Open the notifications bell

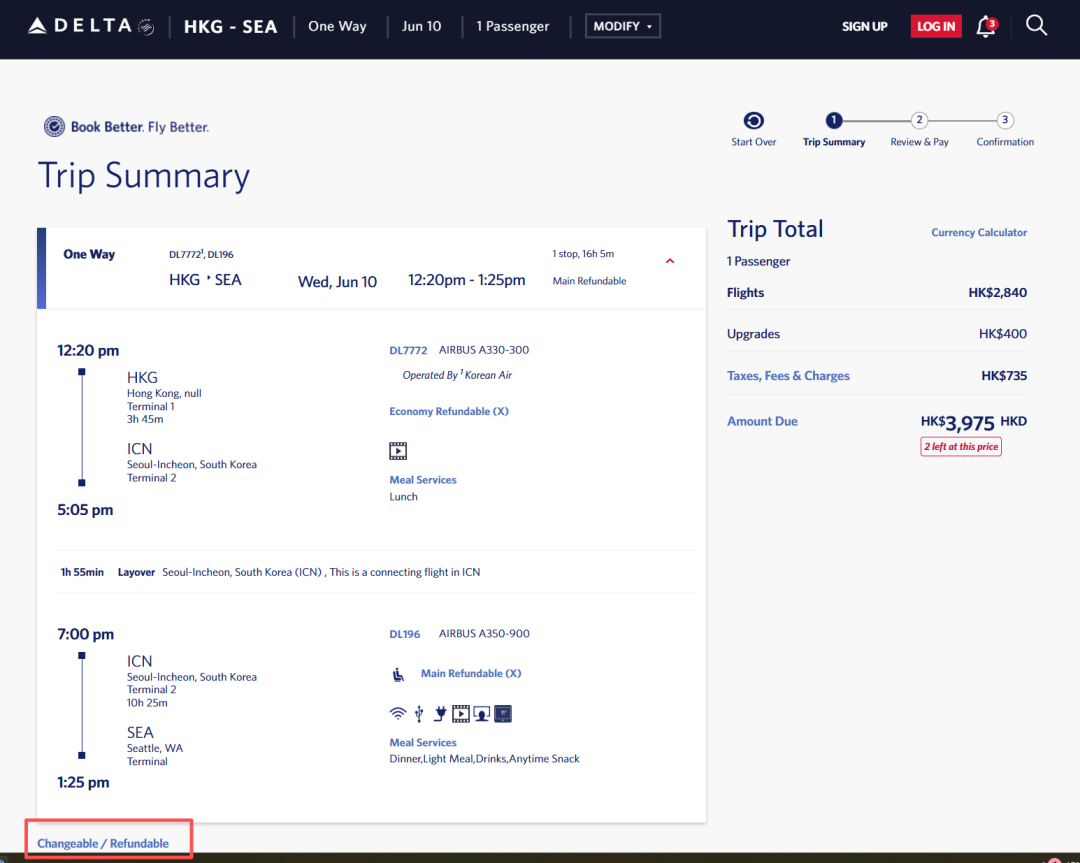pos(986,27)
